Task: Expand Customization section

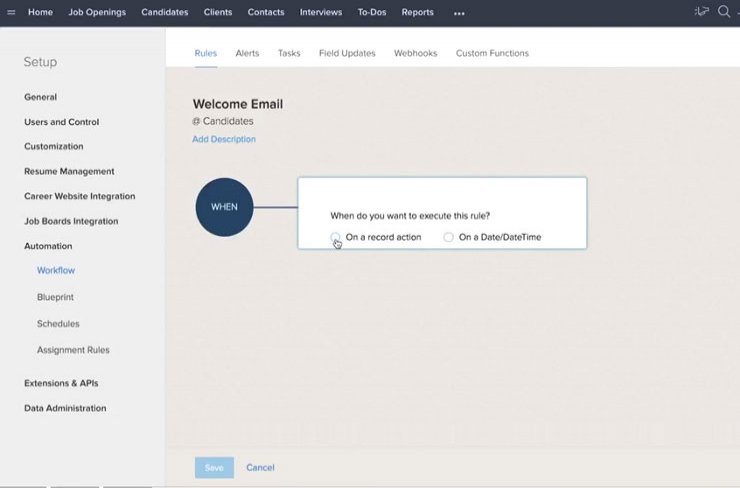Action: tap(54, 147)
